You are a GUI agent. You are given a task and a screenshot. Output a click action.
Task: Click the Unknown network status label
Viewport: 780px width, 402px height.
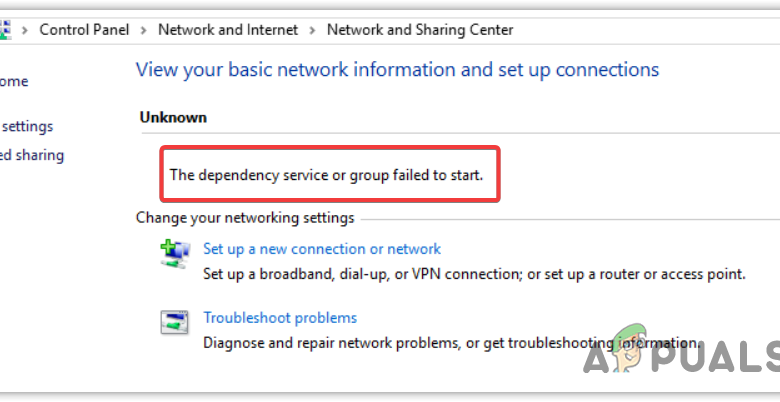[x=173, y=117]
